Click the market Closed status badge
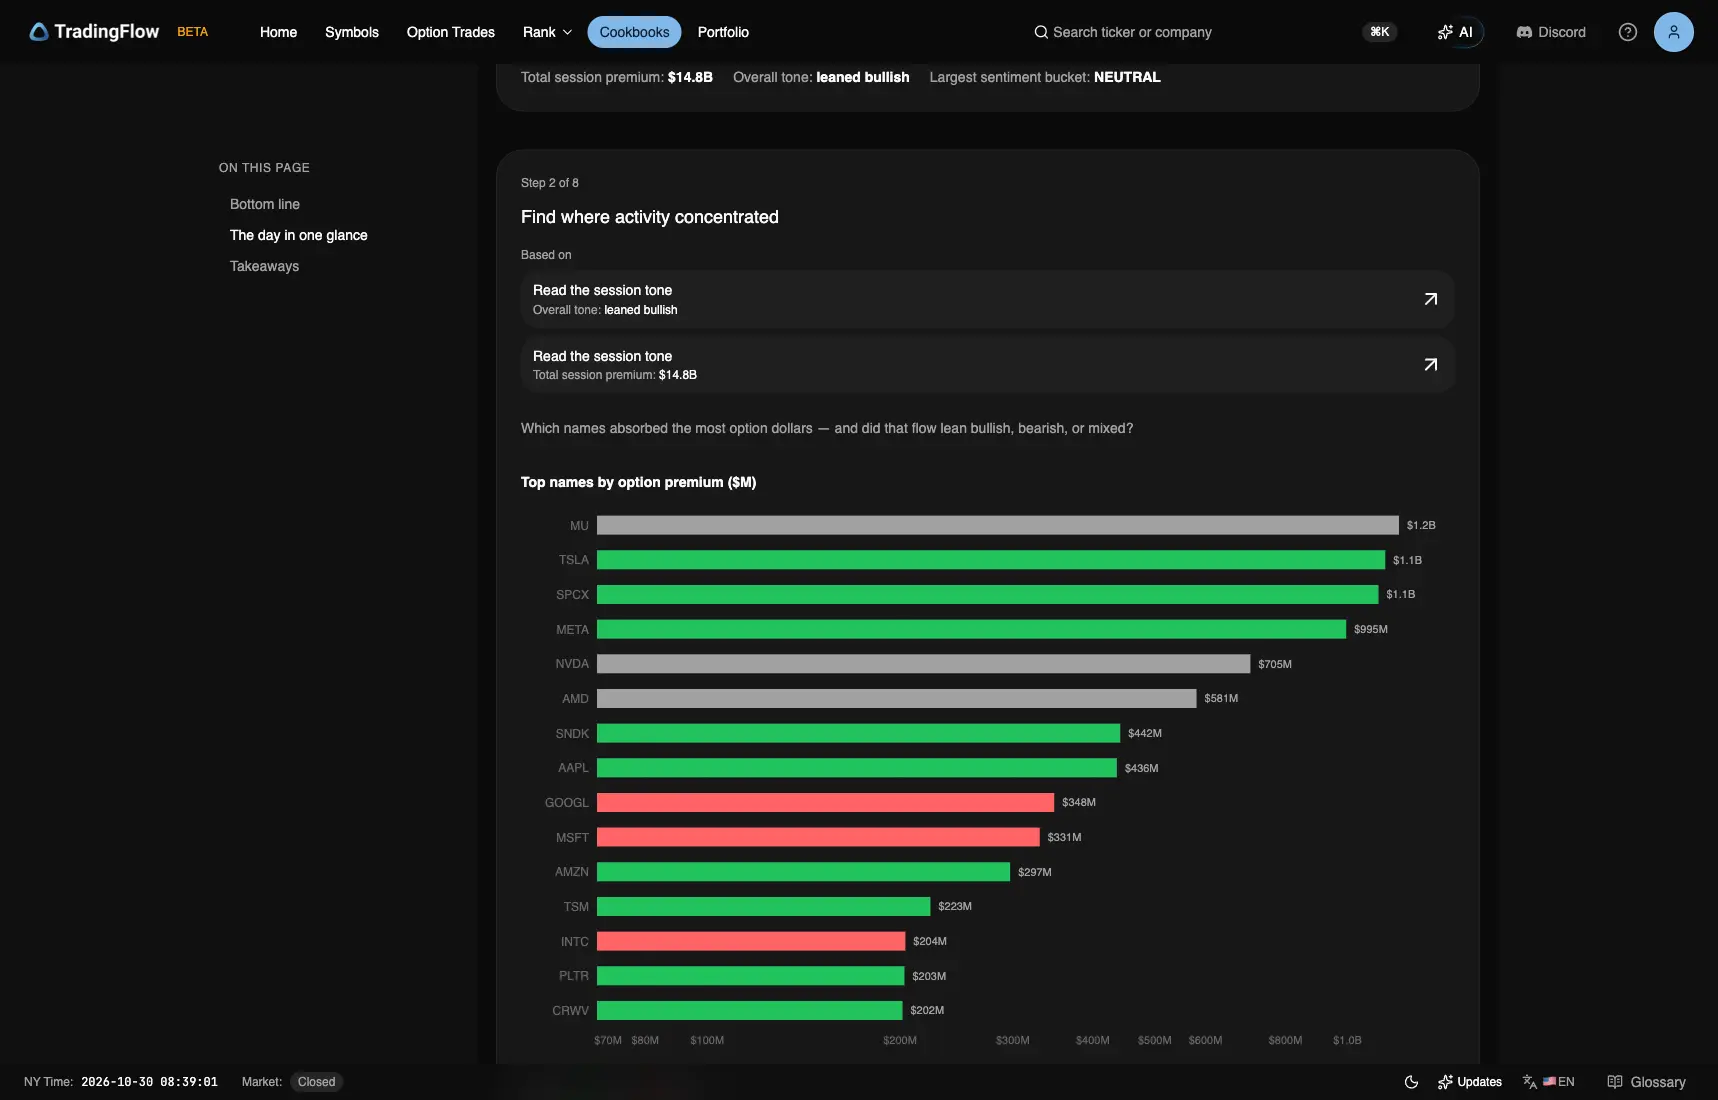This screenshot has width=1718, height=1100. point(317,1082)
